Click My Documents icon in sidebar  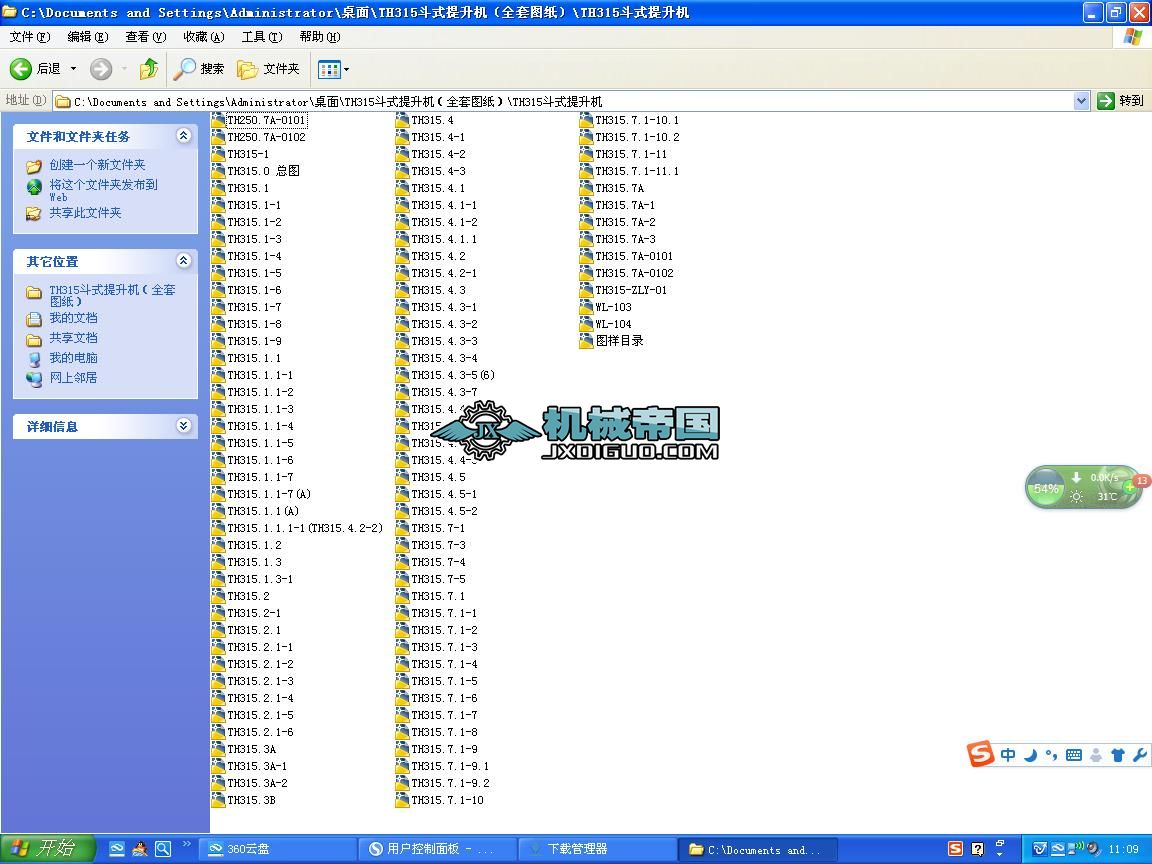pyautogui.click(x=34, y=319)
